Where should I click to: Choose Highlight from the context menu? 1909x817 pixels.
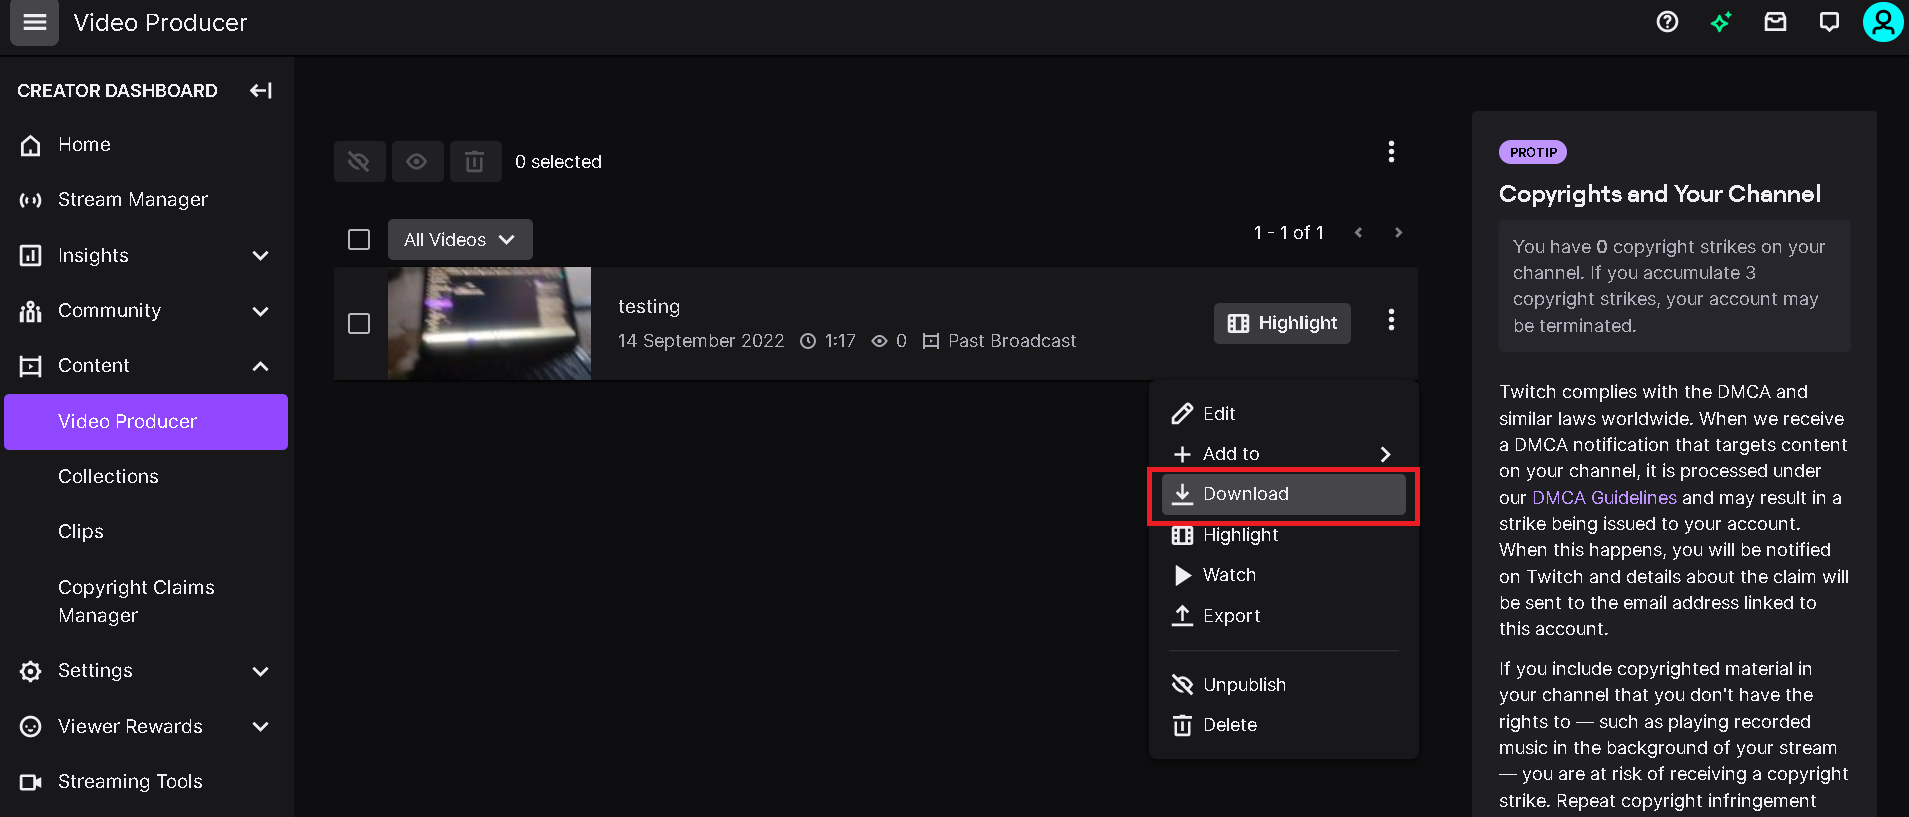(x=1283, y=535)
